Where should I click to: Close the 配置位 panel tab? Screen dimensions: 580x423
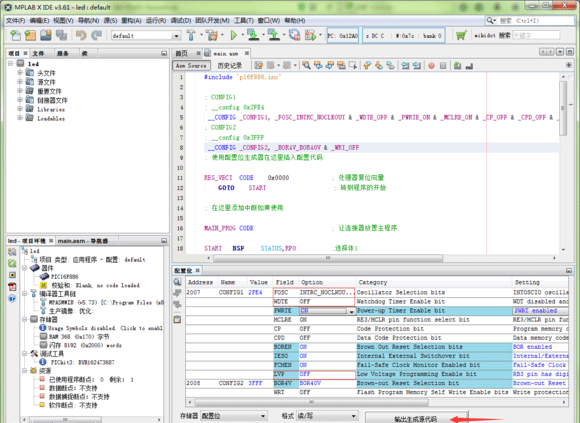click(198, 270)
